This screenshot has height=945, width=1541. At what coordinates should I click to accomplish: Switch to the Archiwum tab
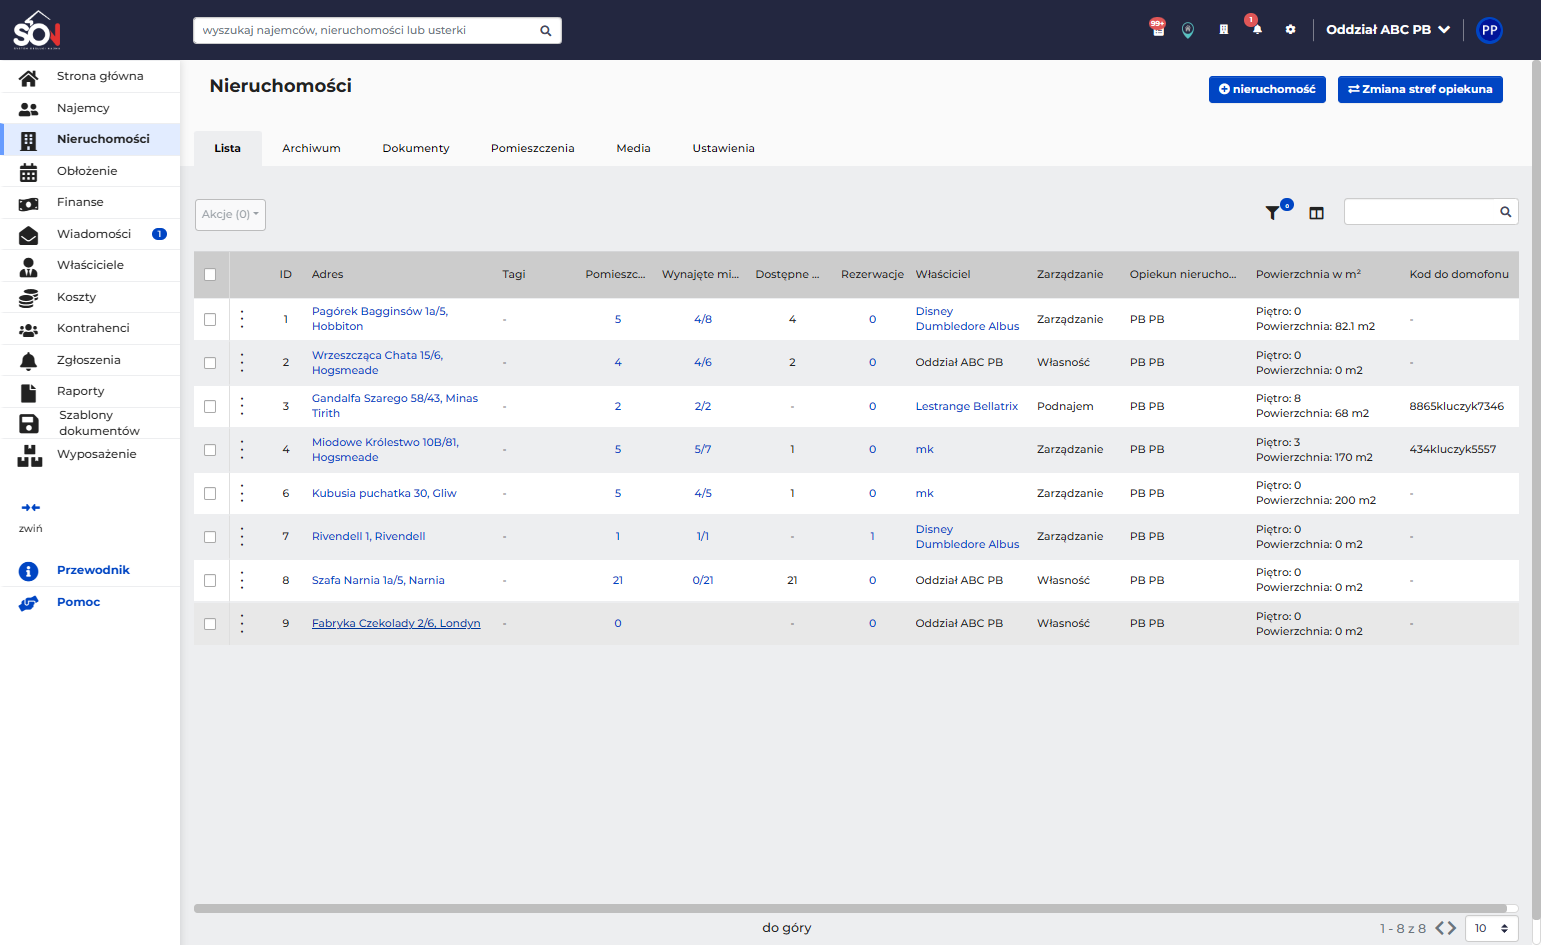tap(311, 148)
